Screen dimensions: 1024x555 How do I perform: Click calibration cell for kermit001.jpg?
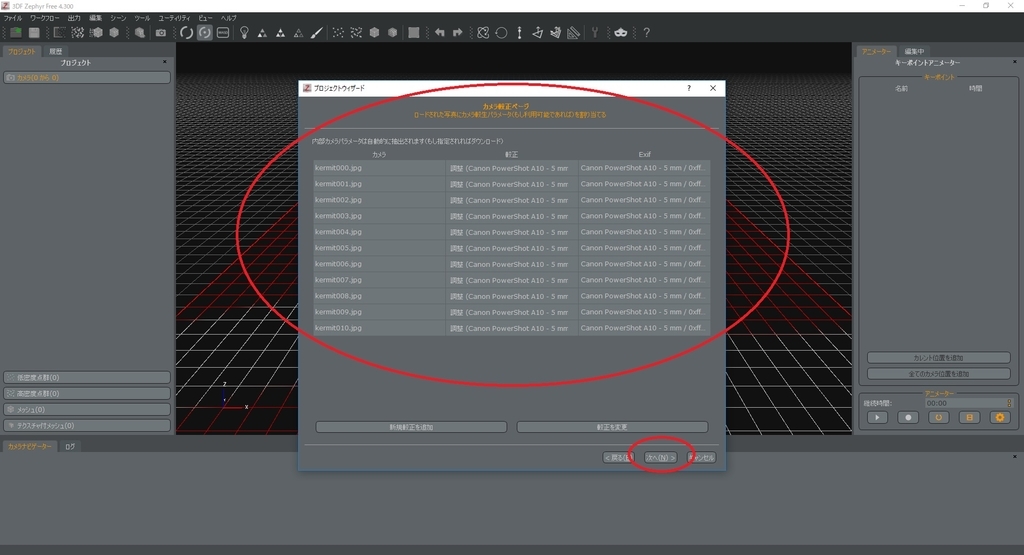coord(511,184)
